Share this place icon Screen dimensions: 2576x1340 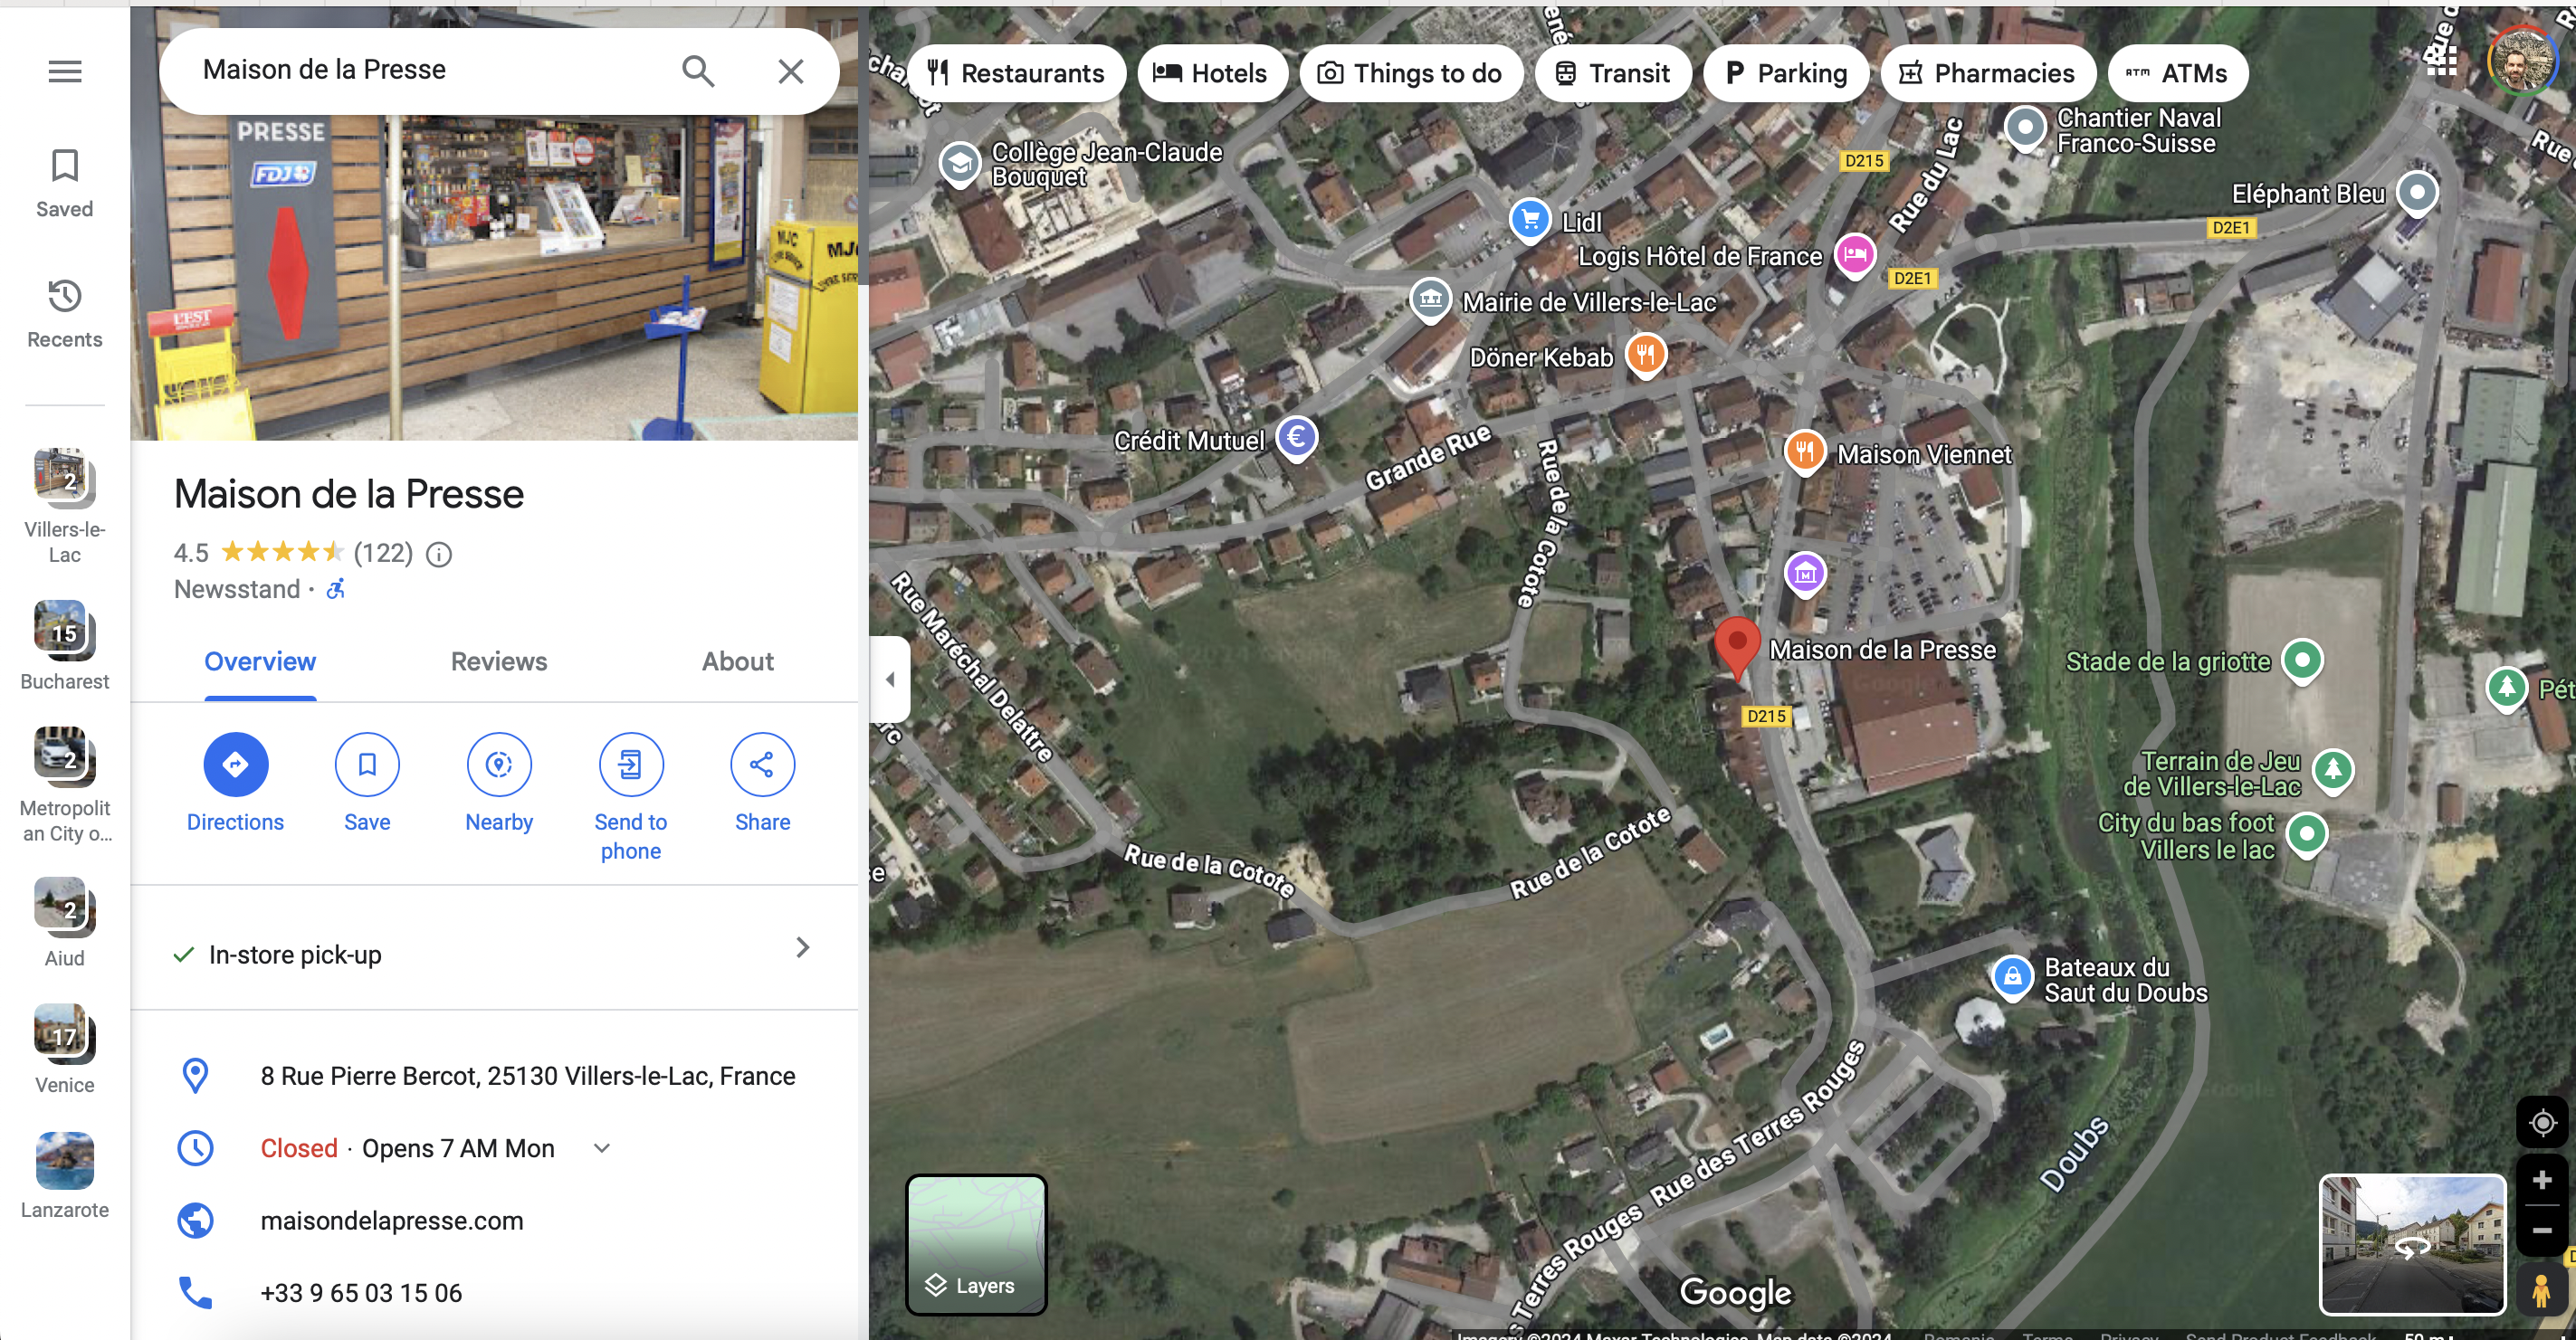762,765
